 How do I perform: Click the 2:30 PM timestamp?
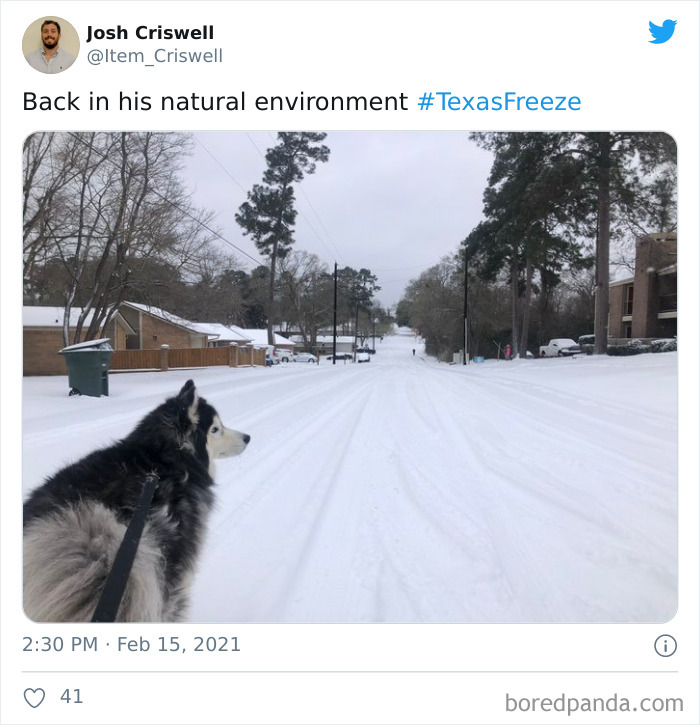60,645
